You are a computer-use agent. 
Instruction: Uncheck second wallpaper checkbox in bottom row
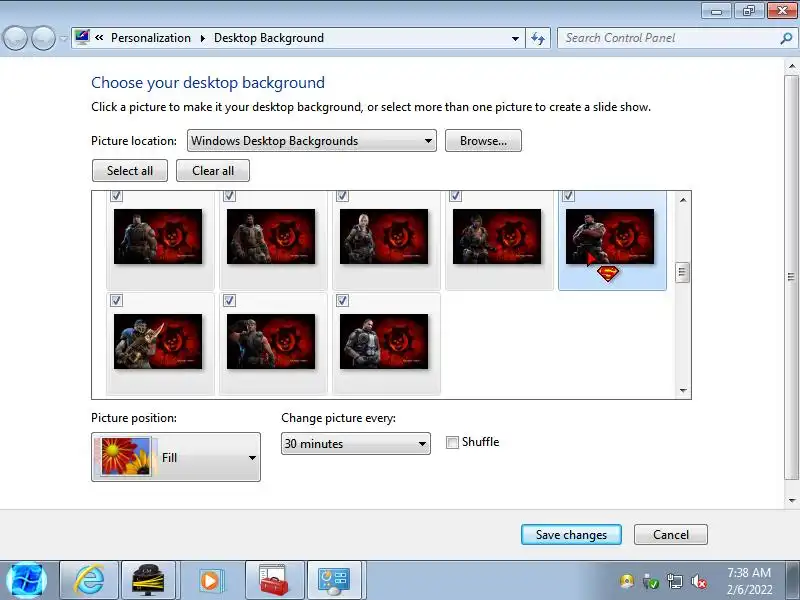point(230,301)
